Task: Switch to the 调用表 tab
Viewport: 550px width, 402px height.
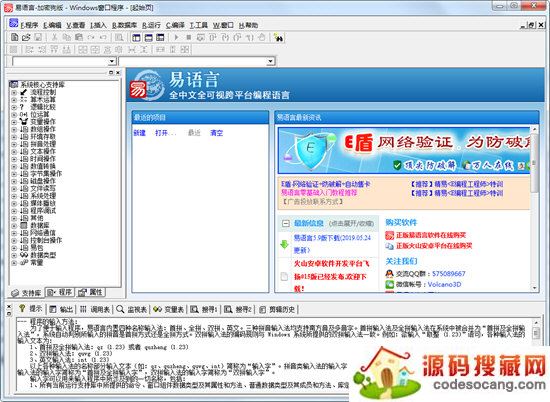Action: pyautogui.click(x=95, y=309)
